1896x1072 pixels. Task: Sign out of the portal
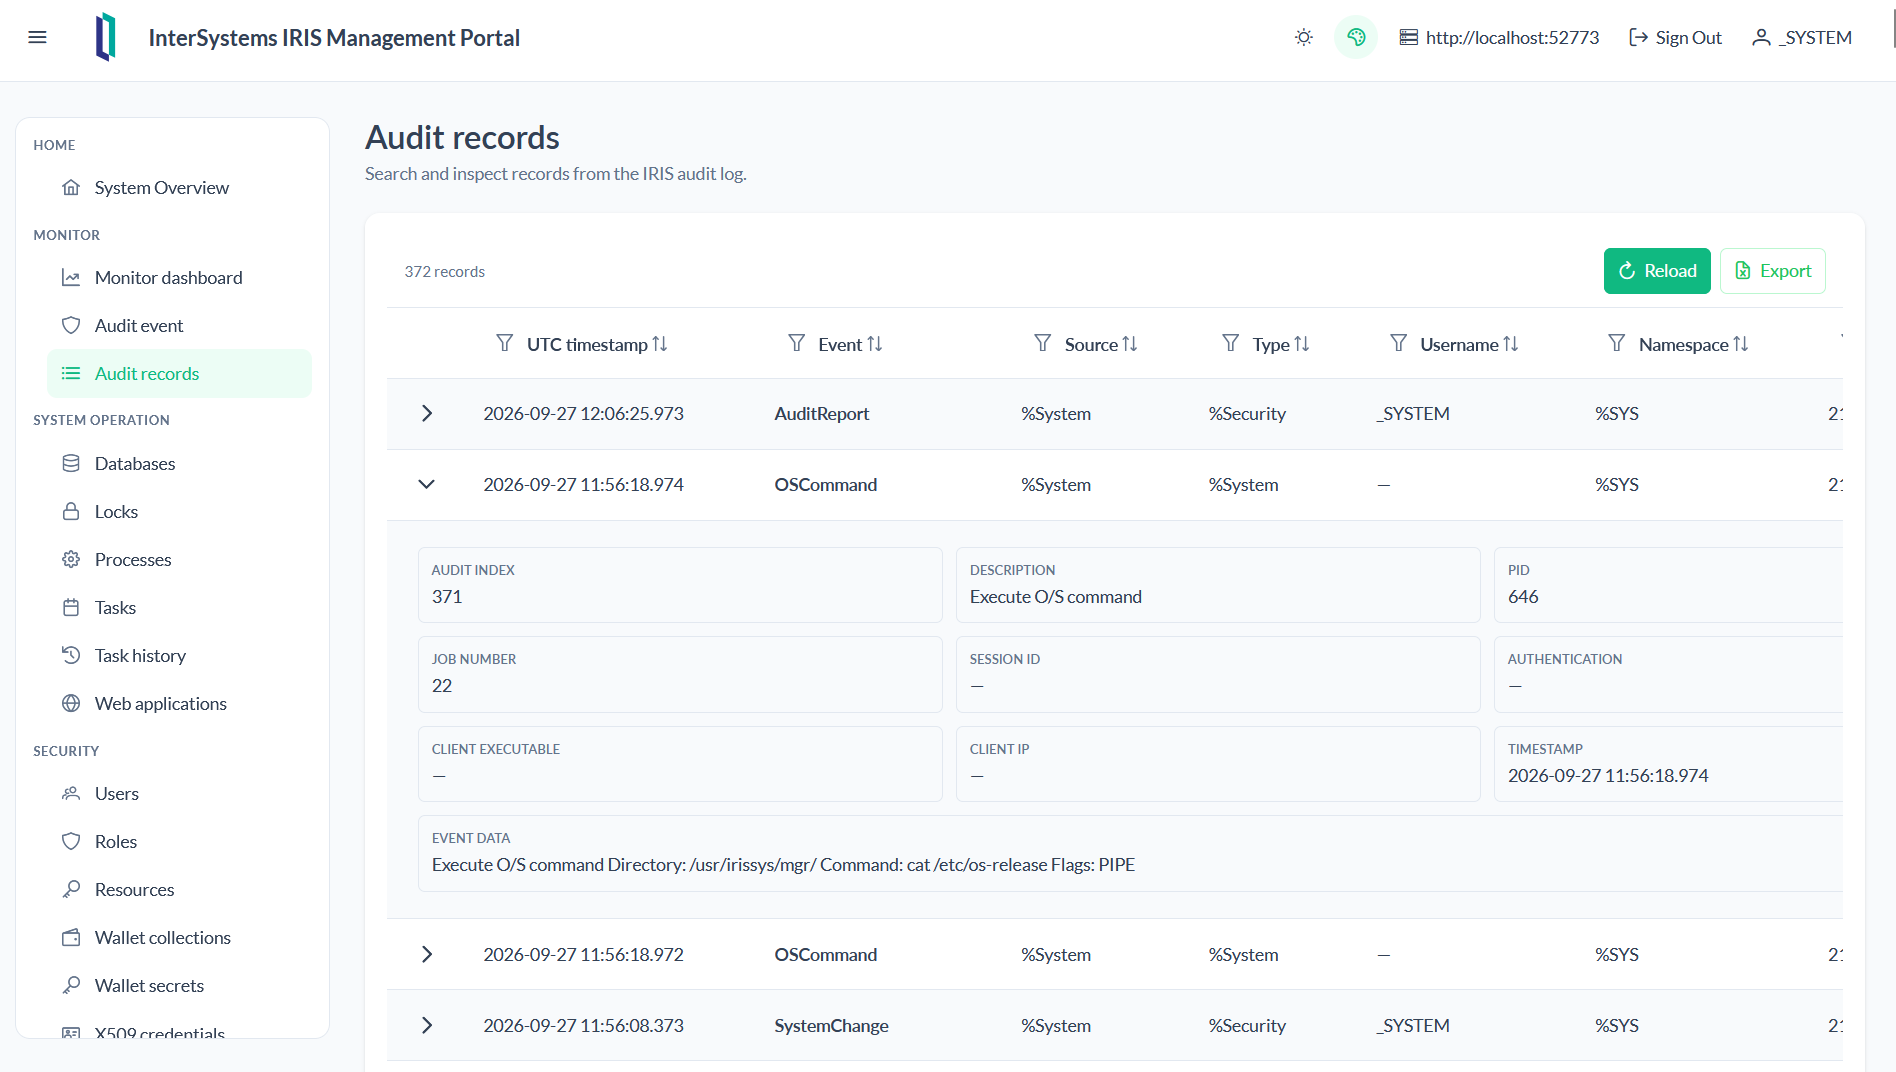click(1675, 38)
